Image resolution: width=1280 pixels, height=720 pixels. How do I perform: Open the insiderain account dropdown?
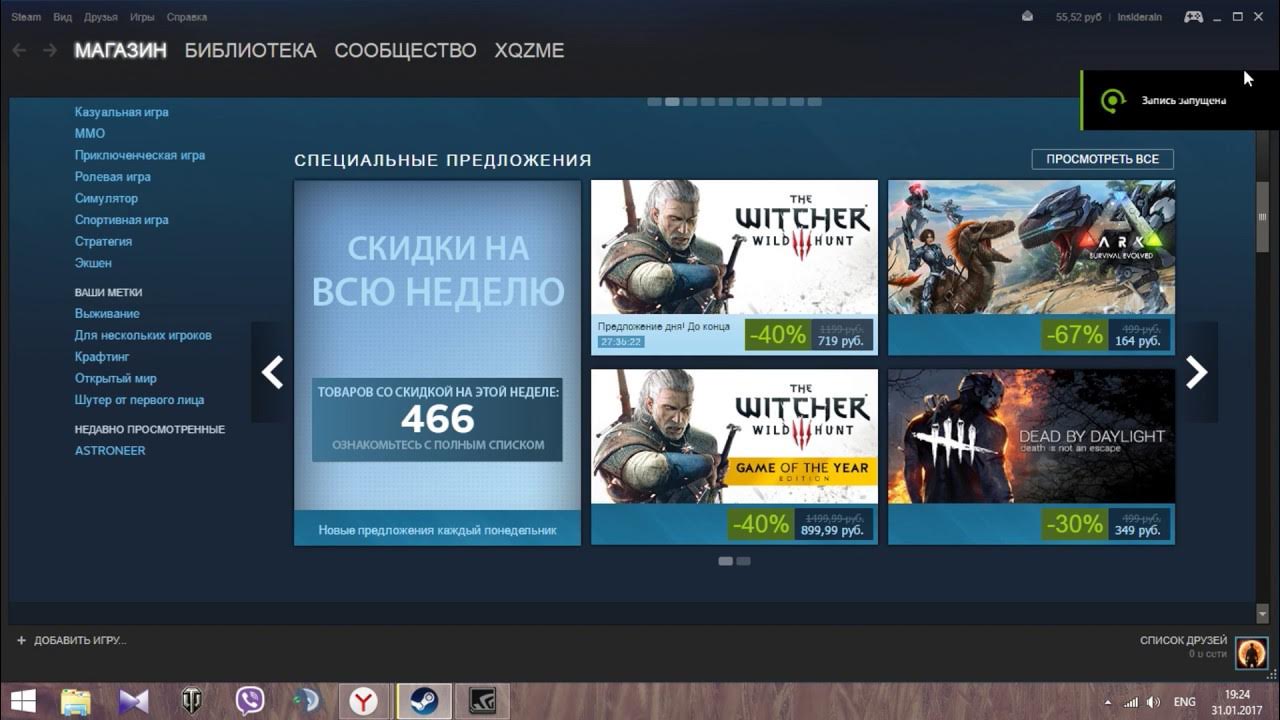coord(1139,17)
